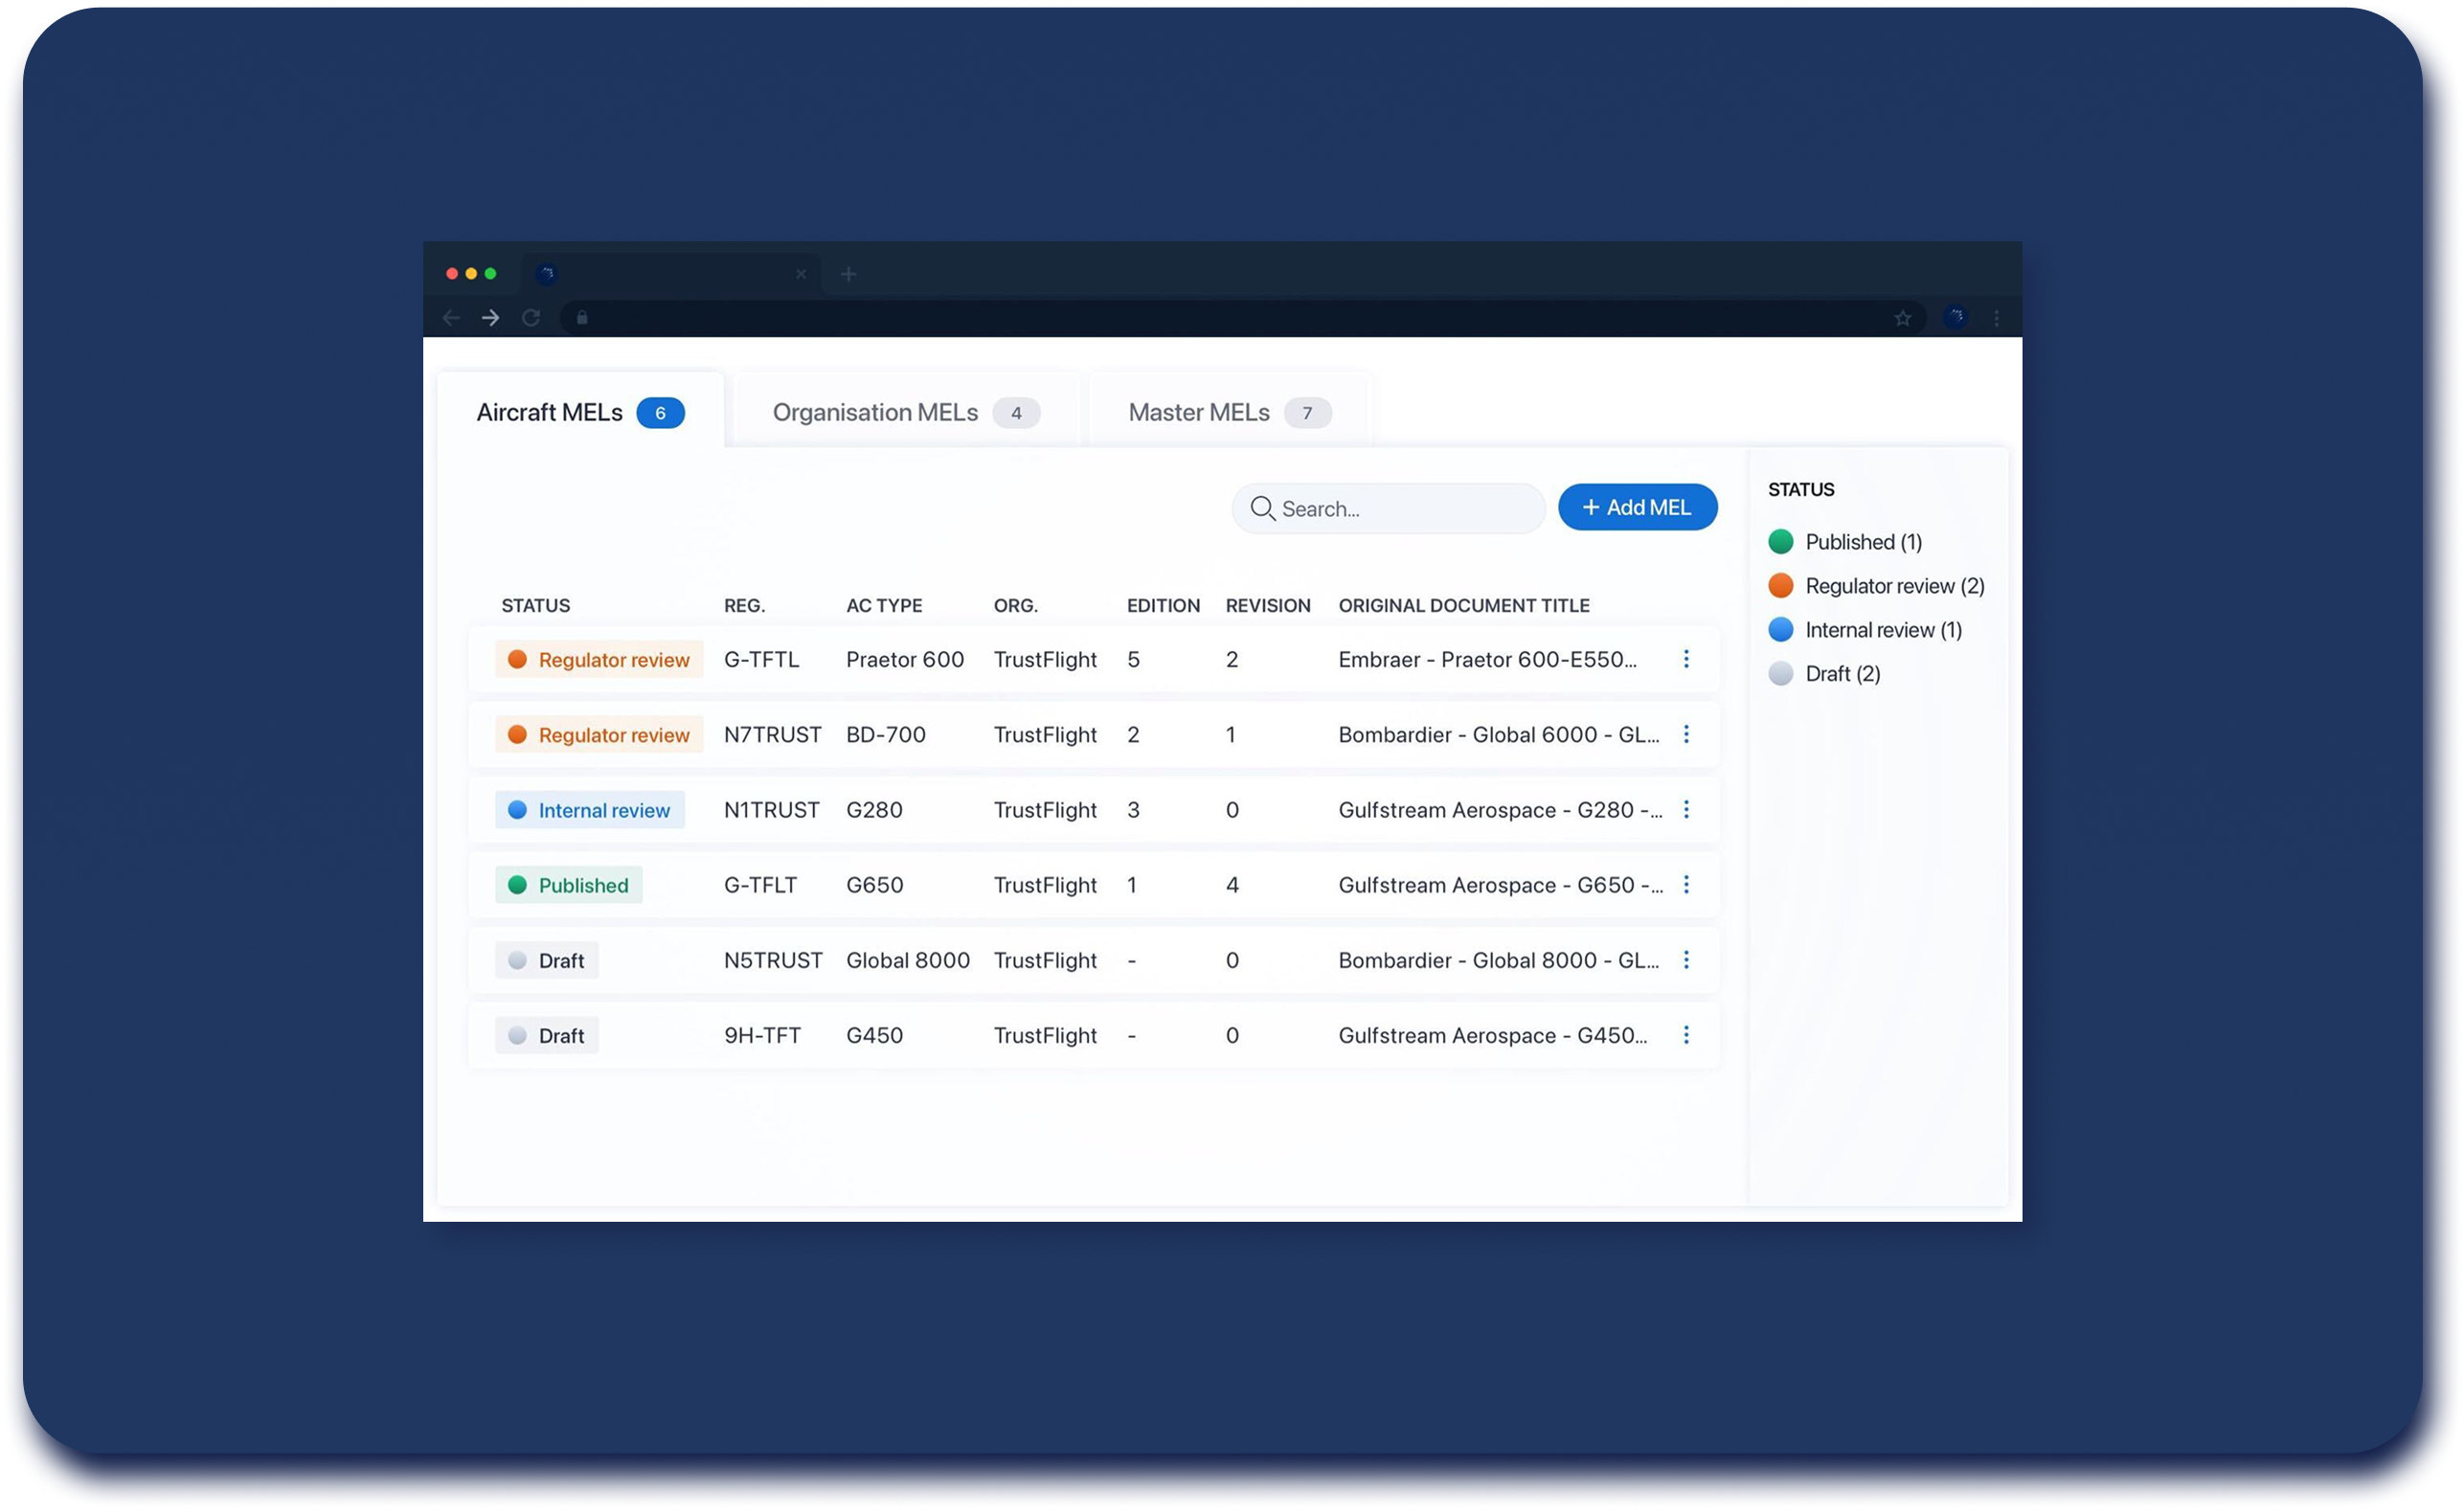This screenshot has width=2464, height=1510.
Task: Sort by AC TYPE column header
Action: pos(884,605)
